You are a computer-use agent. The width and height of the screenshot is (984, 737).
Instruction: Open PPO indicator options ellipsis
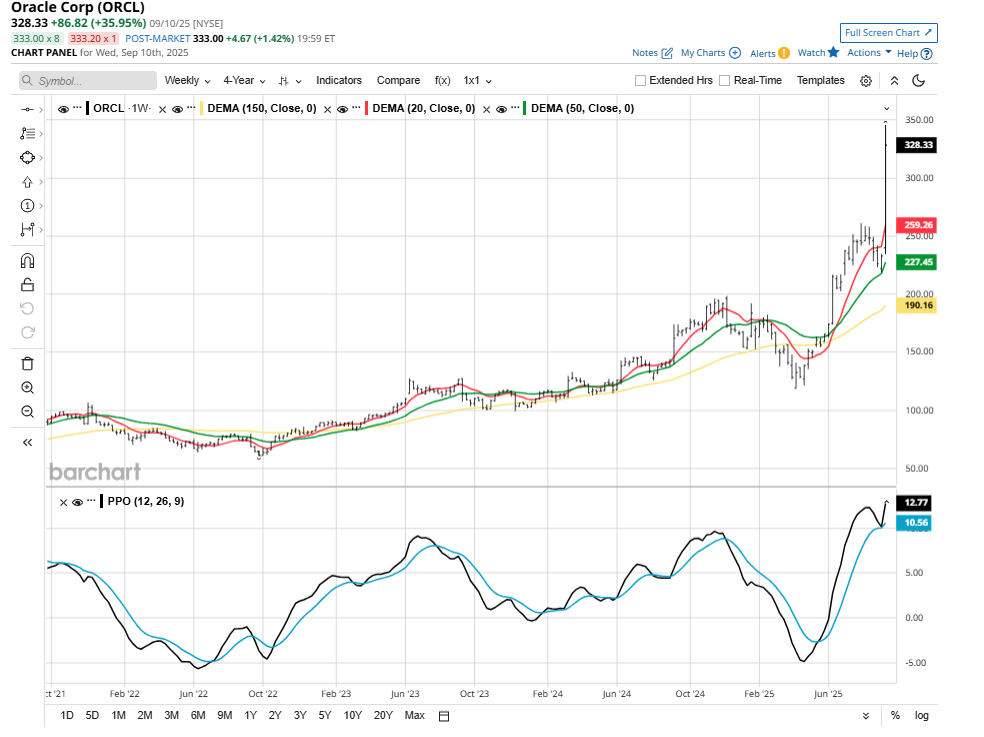(92, 501)
